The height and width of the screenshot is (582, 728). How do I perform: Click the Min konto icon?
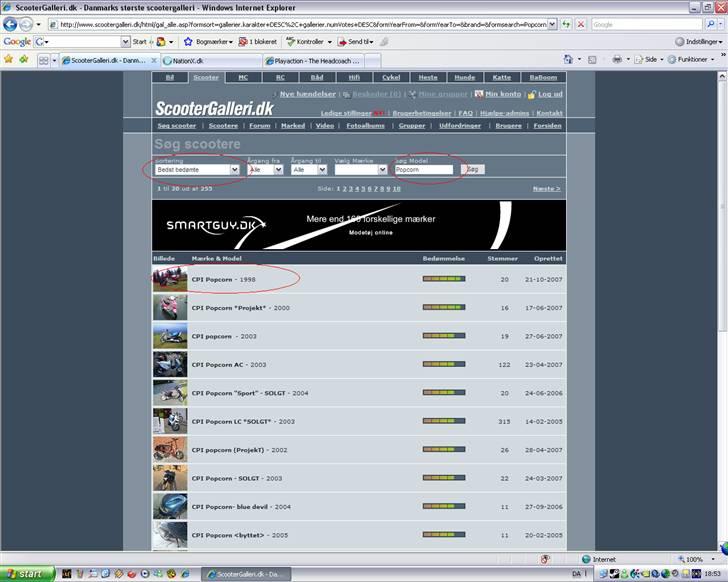(x=479, y=94)
